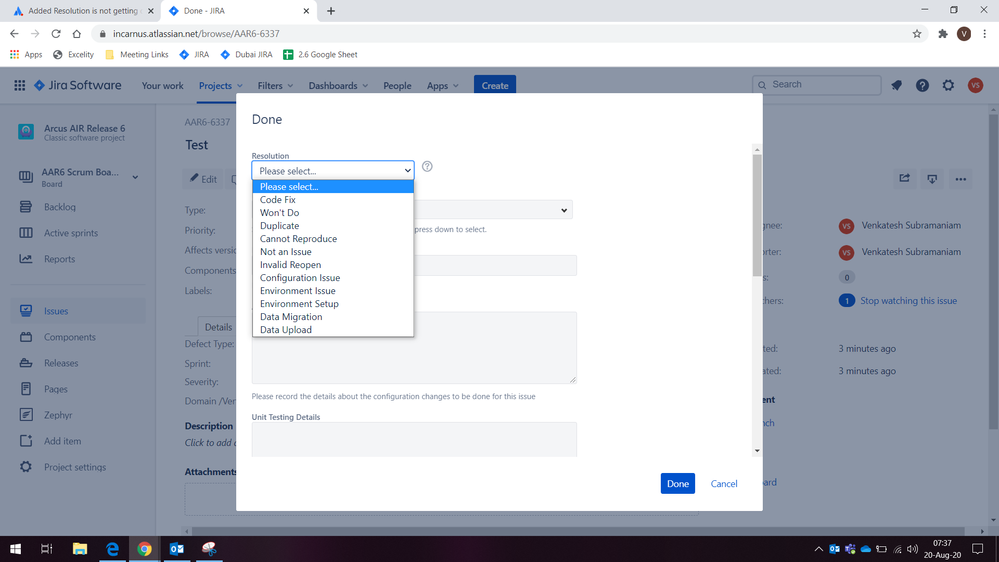
Task: Open the 2.6 Google Sheet bookmark
Action: [320, 55]
